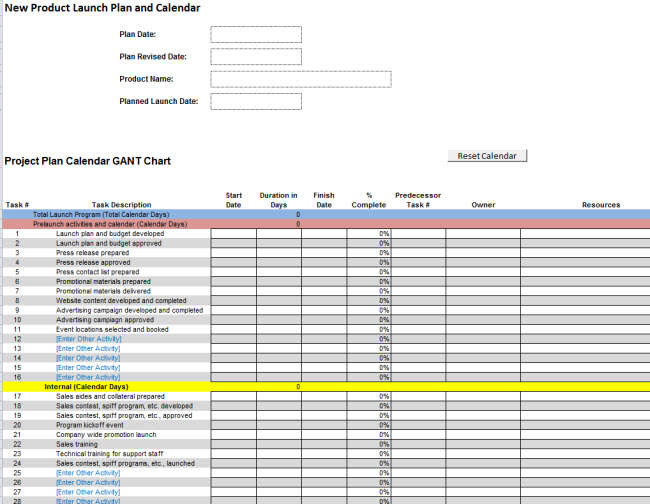Select the Task Description column header

[121, 205]
